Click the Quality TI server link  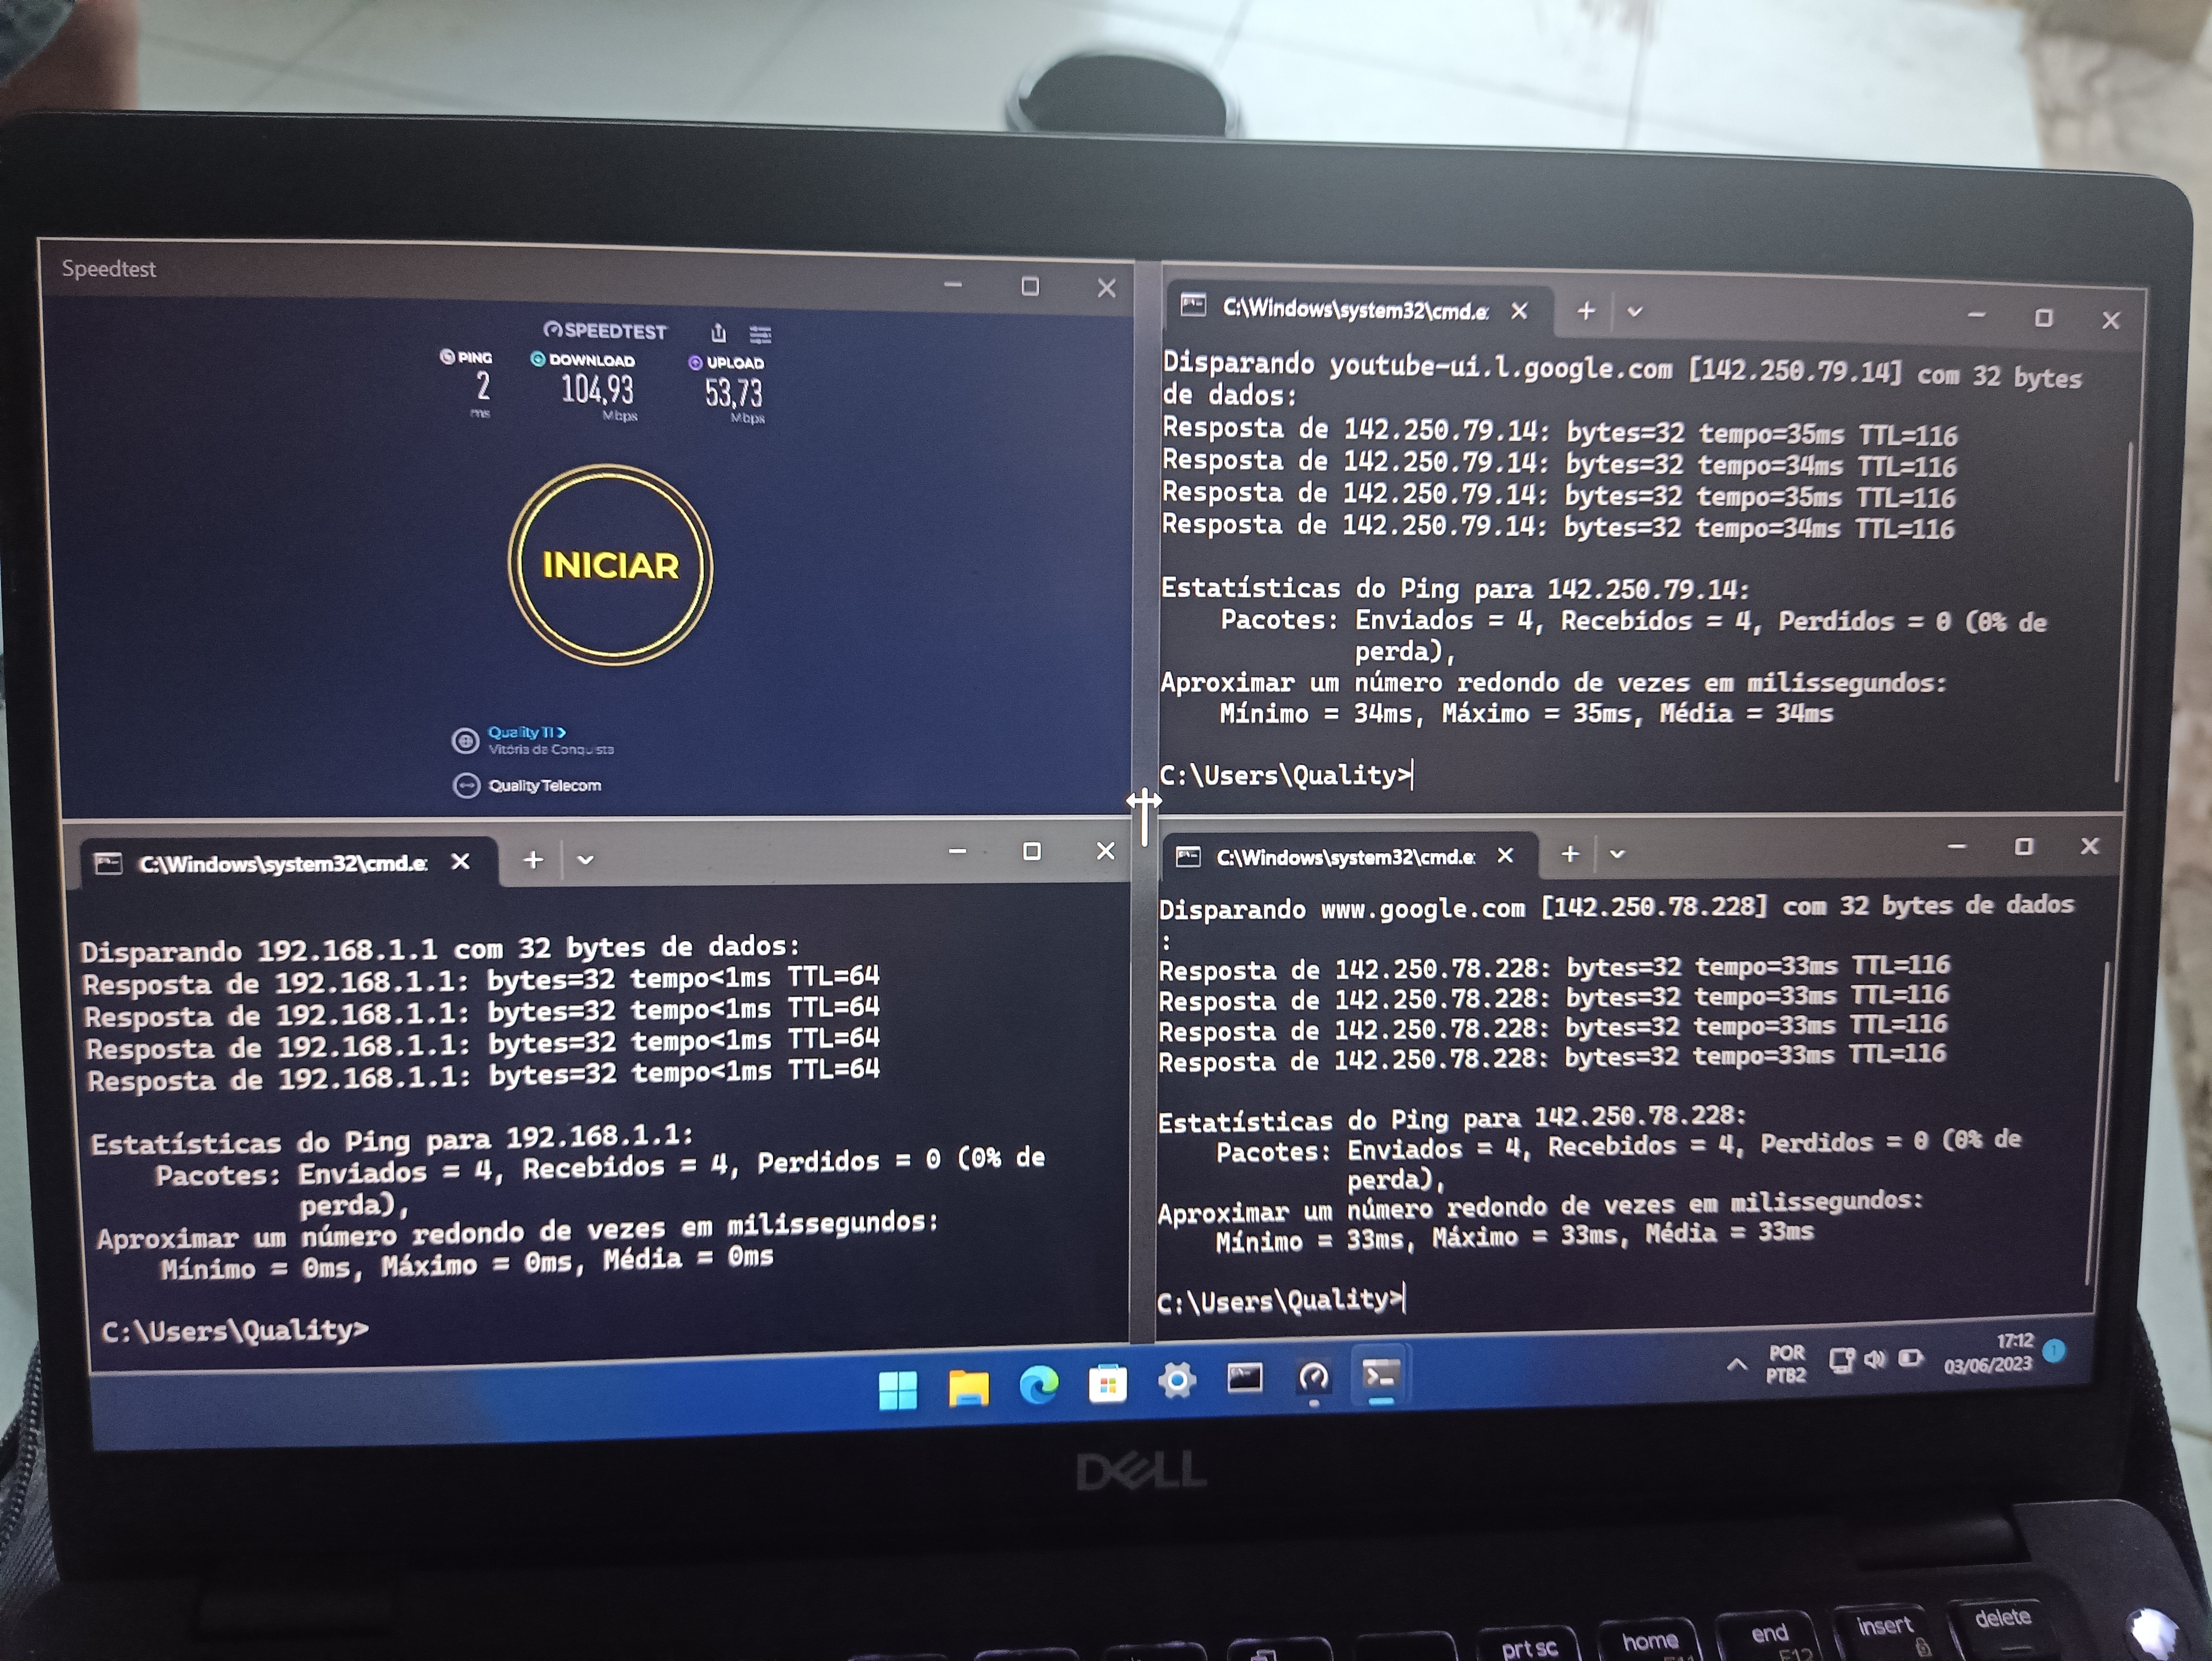[526, 732]
